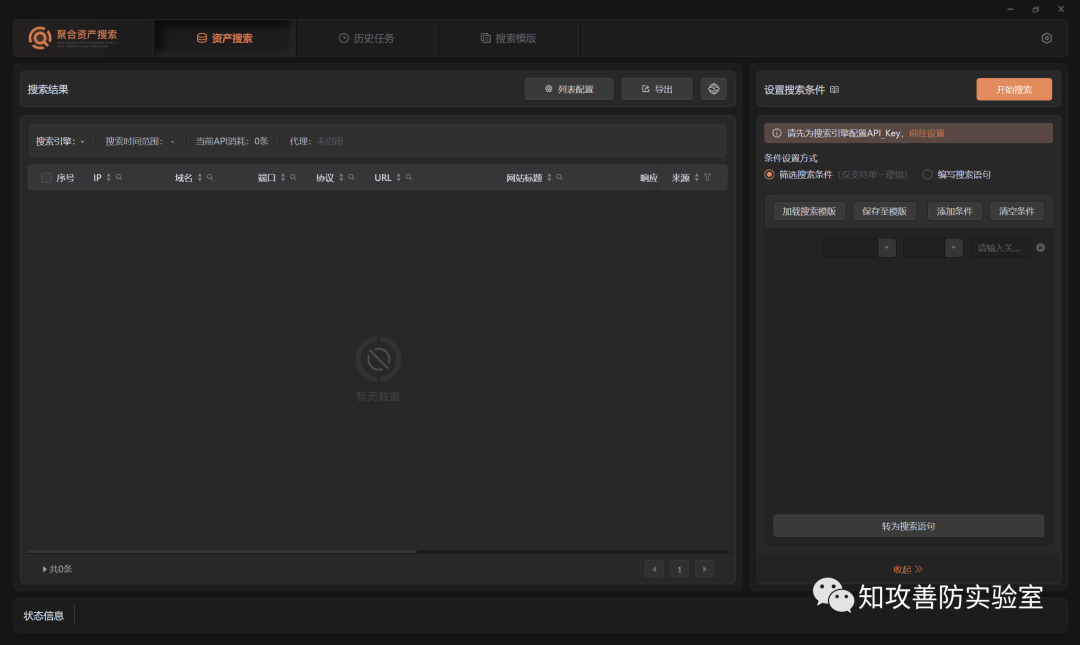
Task: Click 添加条件 button
Action: (955, 211)
